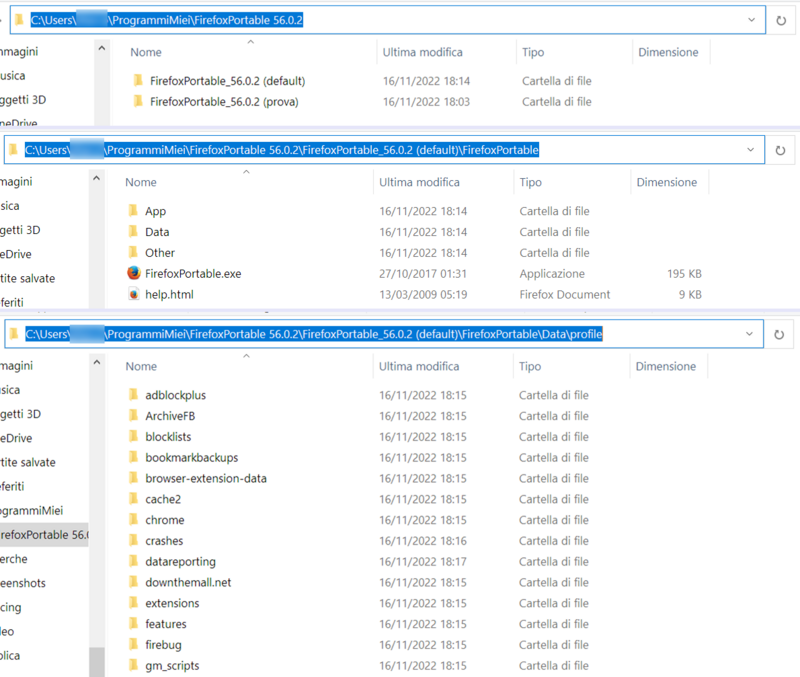Click the address path ending in FirefoxPortable
The image size is (800, 677).
pyautogui.click(x=282, y=150)
